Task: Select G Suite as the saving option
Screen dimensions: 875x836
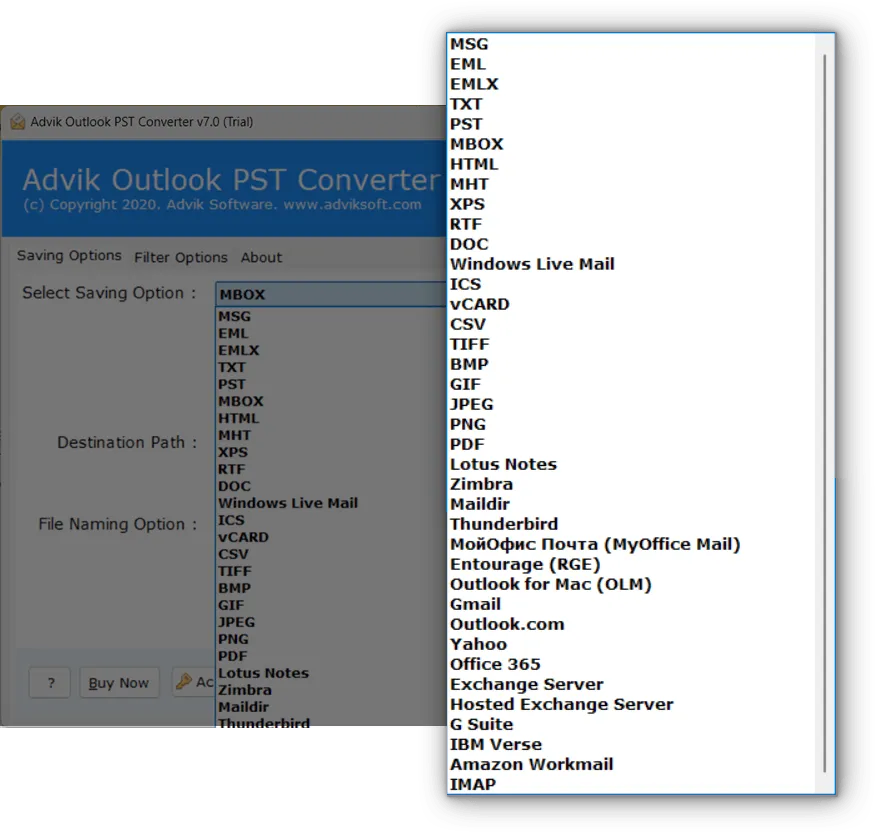Action: (481, 724)
